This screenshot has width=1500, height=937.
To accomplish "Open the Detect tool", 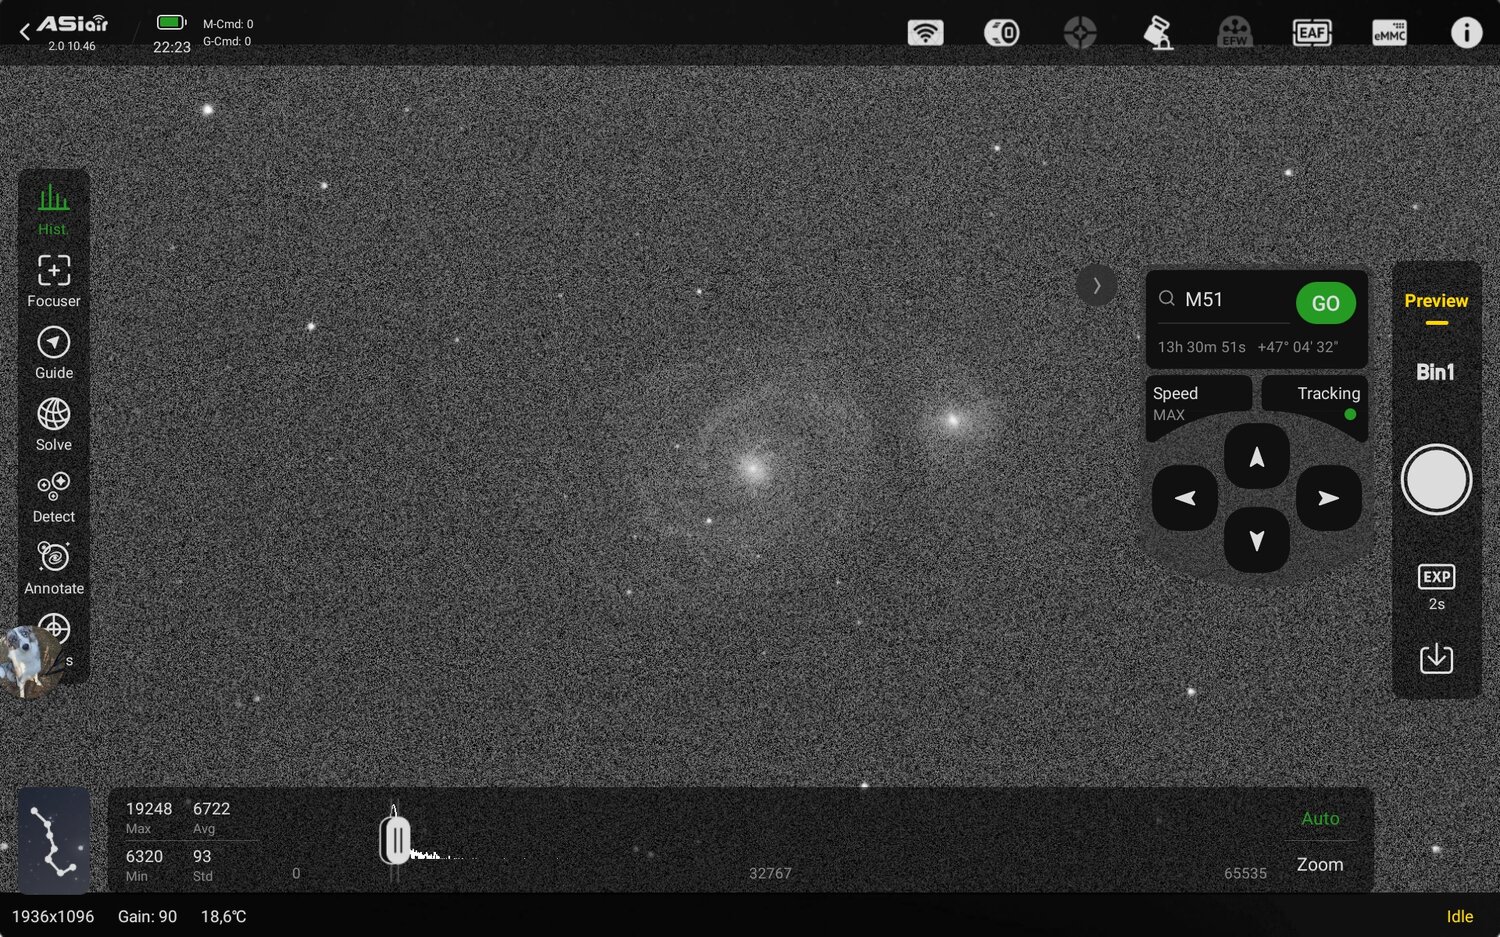I will click(53, 496).
